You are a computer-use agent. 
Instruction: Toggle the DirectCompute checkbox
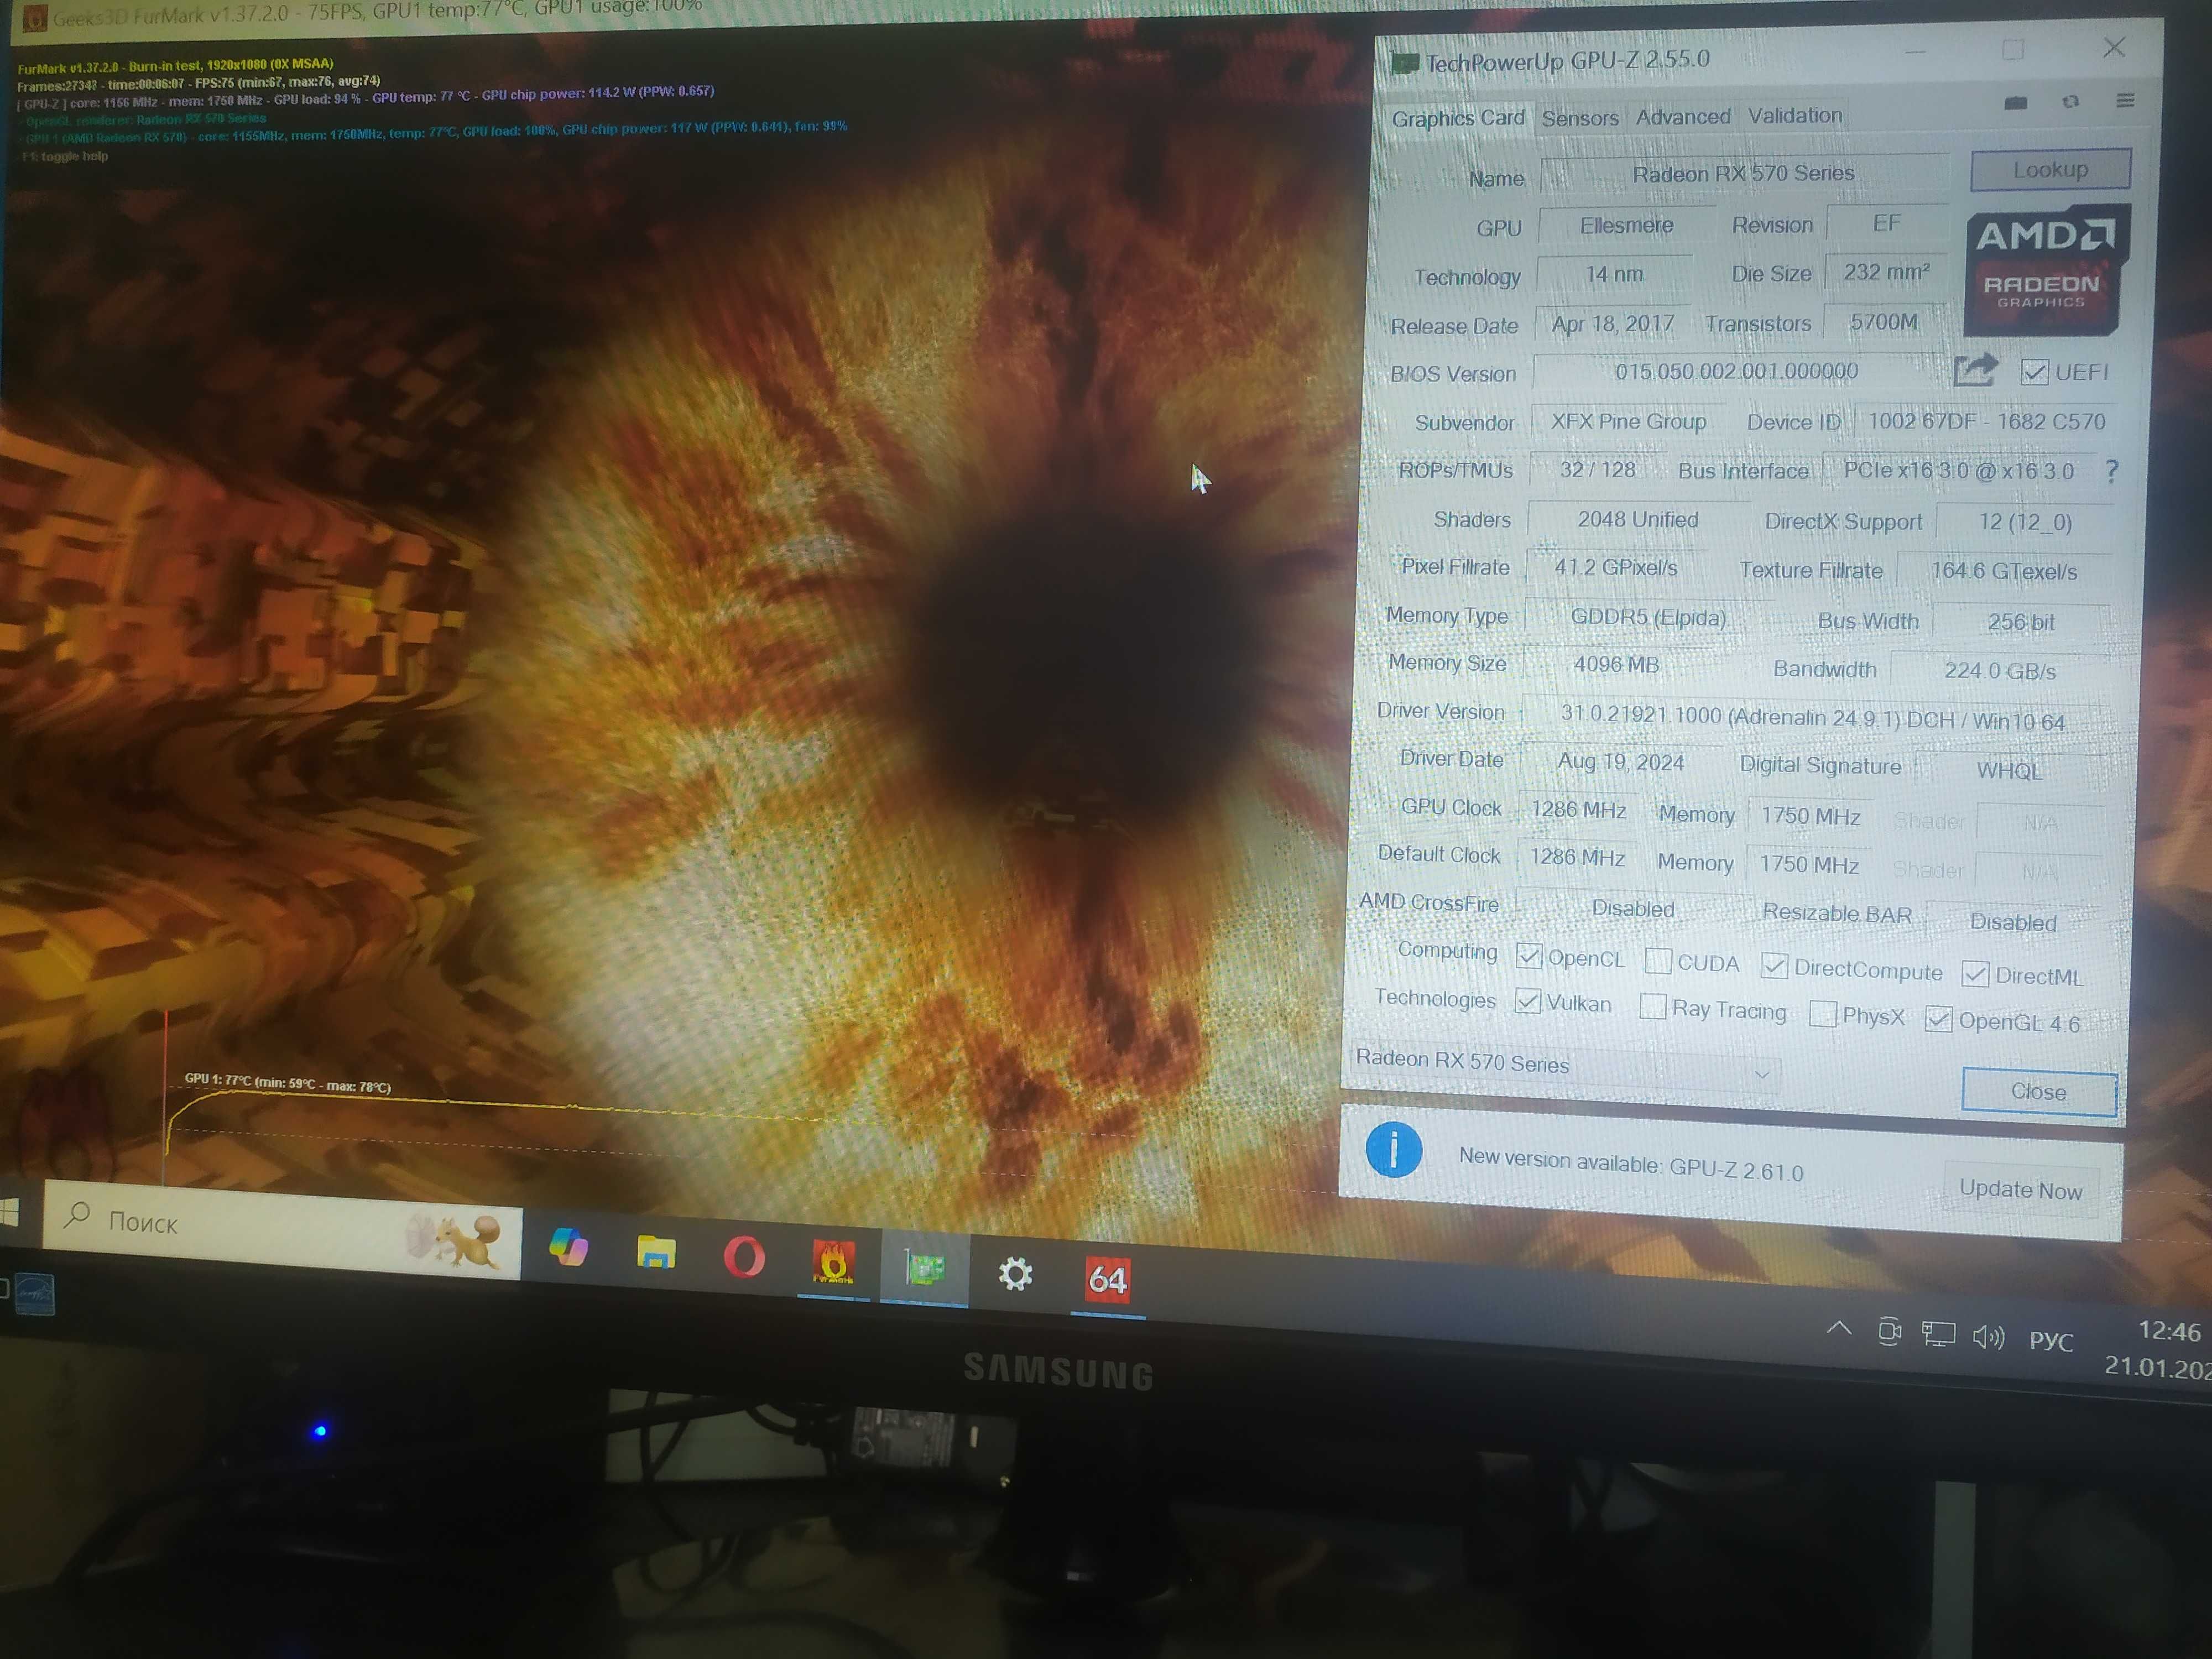[x=1774, y=965]
